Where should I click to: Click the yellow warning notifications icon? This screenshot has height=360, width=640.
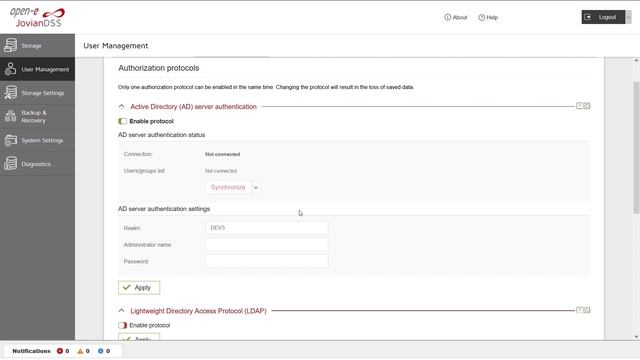(80, 351)
